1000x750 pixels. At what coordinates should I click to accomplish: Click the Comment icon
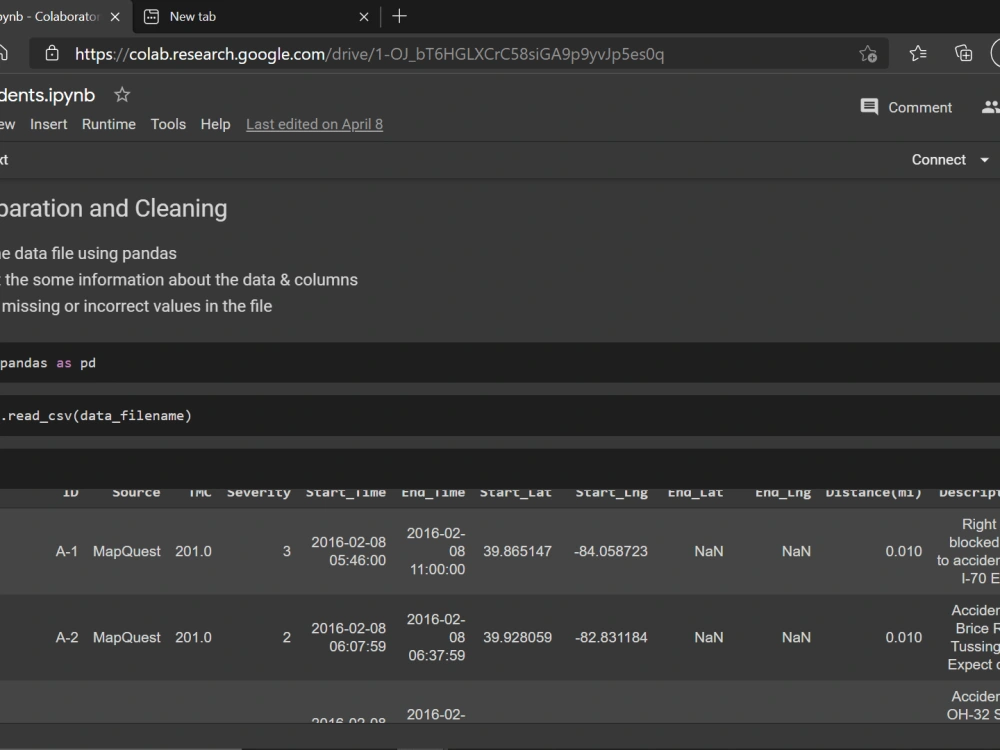(869, 107)
